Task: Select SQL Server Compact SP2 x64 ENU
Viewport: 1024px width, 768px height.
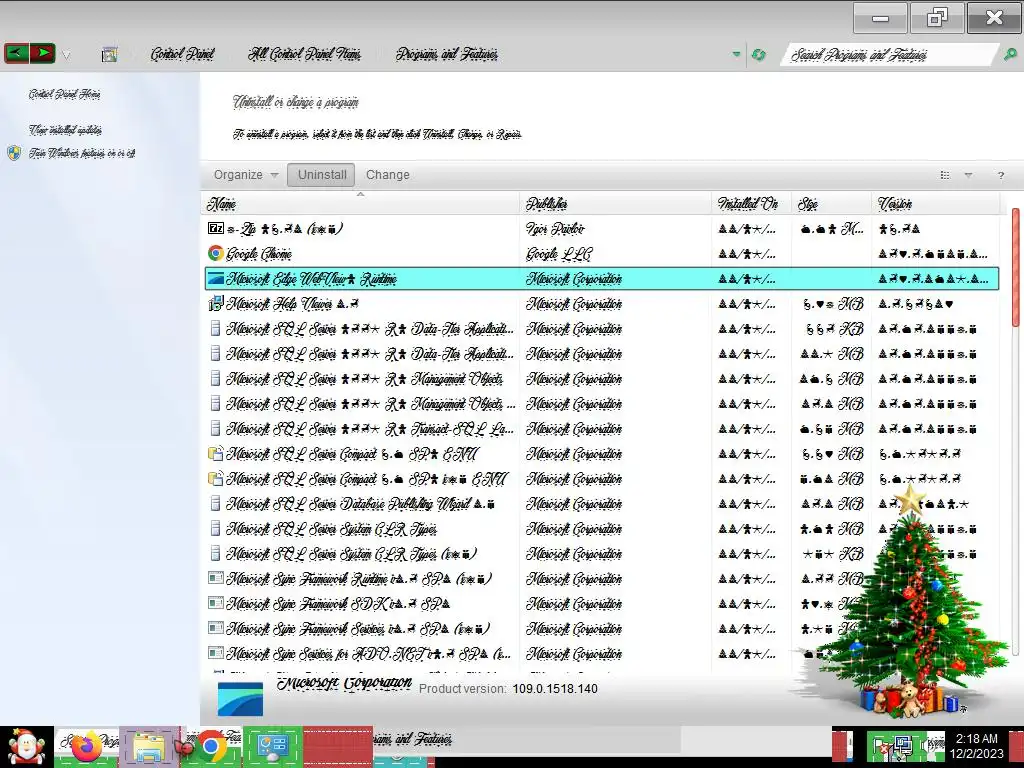Action: click(366, 479)
